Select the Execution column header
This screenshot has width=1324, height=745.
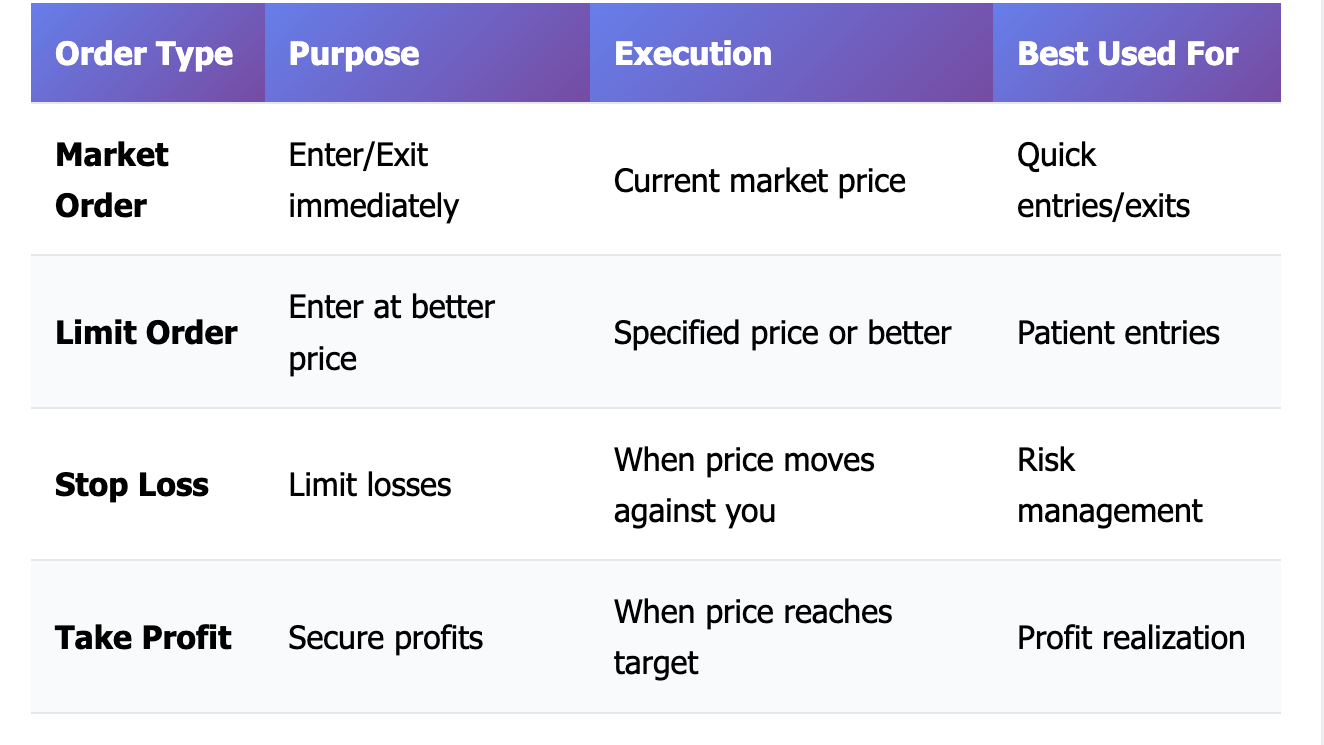pyautogui.click(x=693, y=54)
